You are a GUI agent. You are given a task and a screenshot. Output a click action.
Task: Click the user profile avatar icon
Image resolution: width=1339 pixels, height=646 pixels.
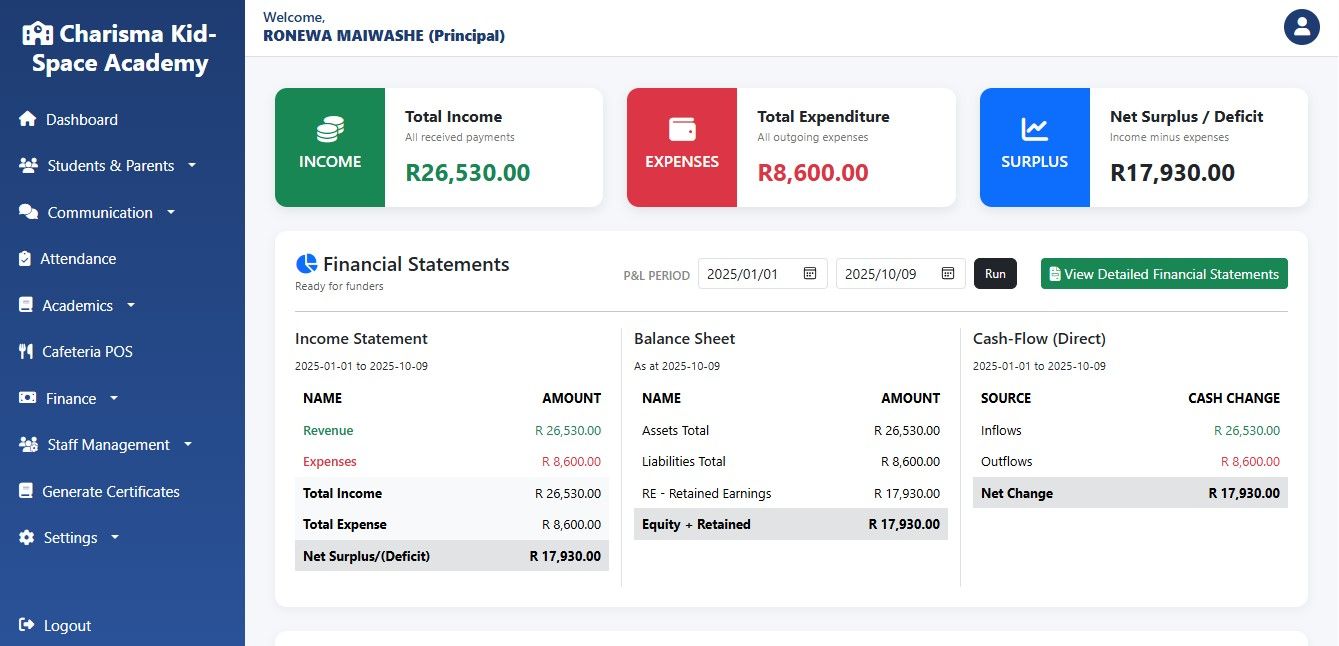1302,27
